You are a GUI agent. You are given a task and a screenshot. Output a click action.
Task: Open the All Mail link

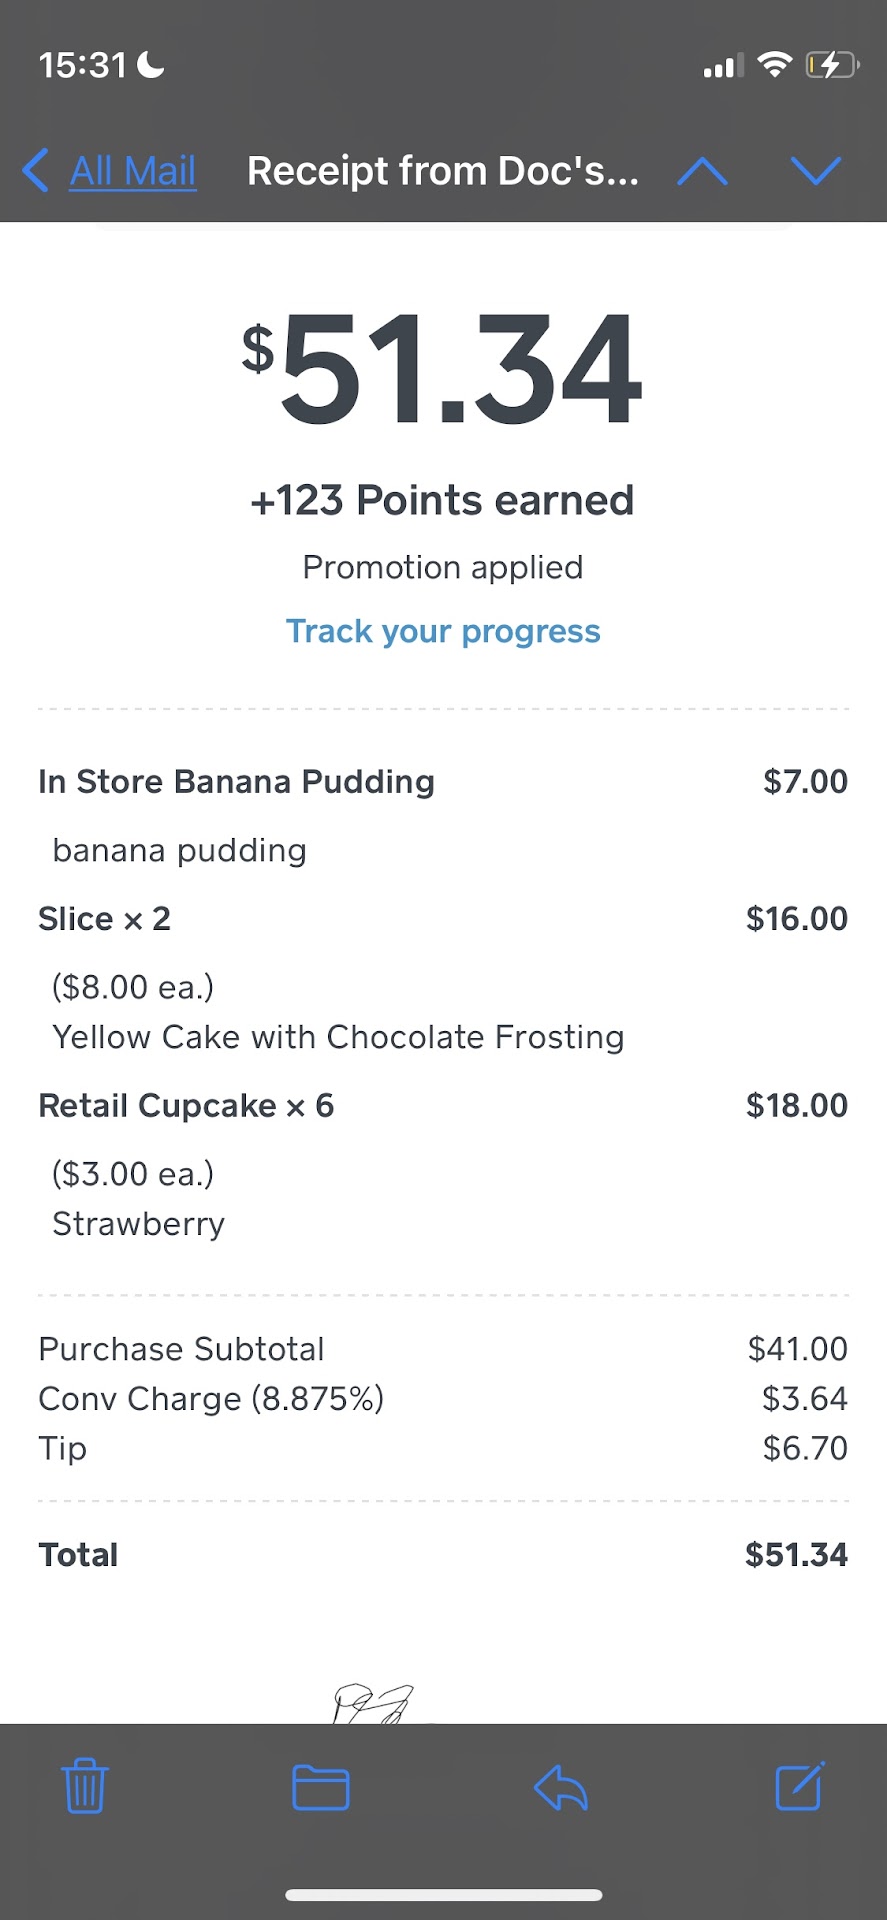[133, 171]
